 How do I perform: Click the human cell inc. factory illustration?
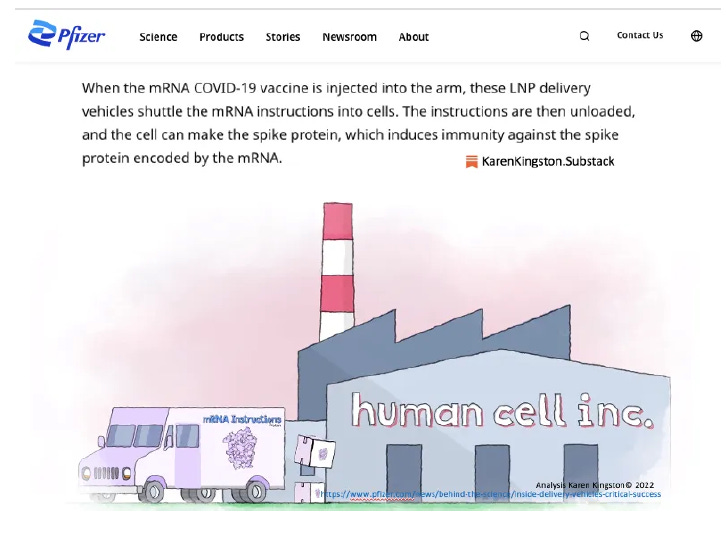(x=484, y=403)
